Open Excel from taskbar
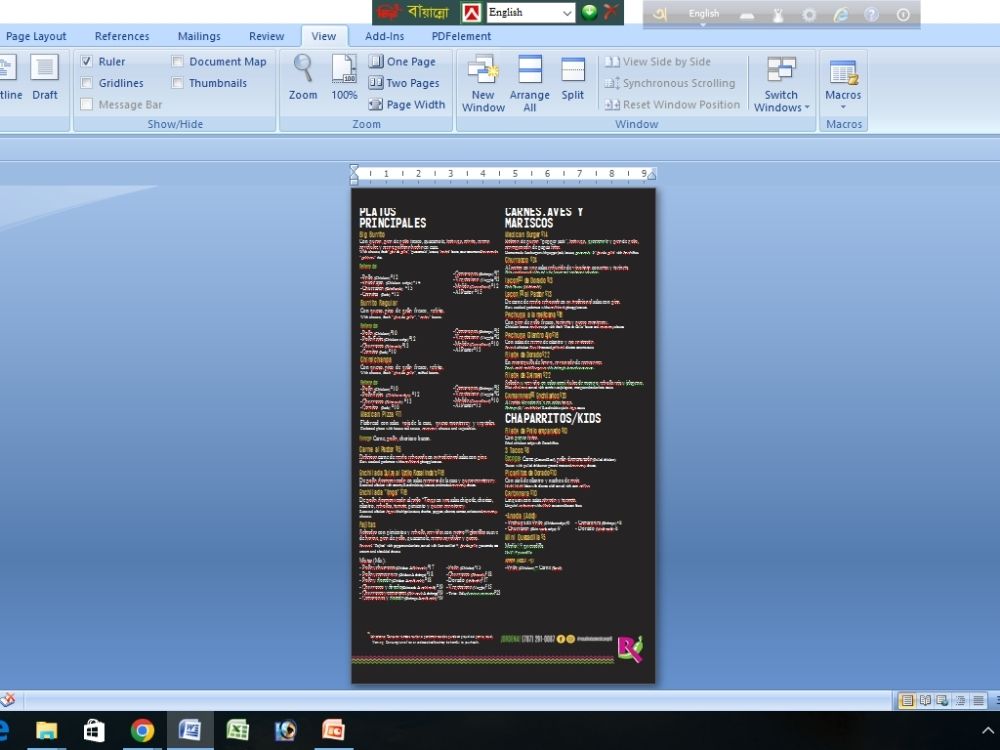 237,730
